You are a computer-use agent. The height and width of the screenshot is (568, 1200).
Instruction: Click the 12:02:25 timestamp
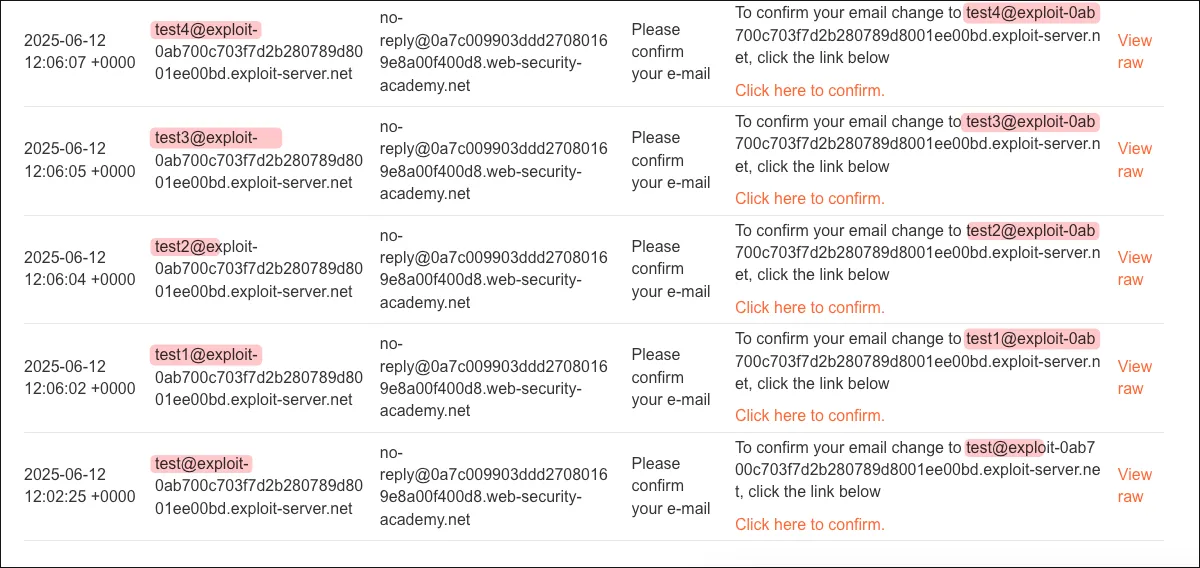point(79,485)
